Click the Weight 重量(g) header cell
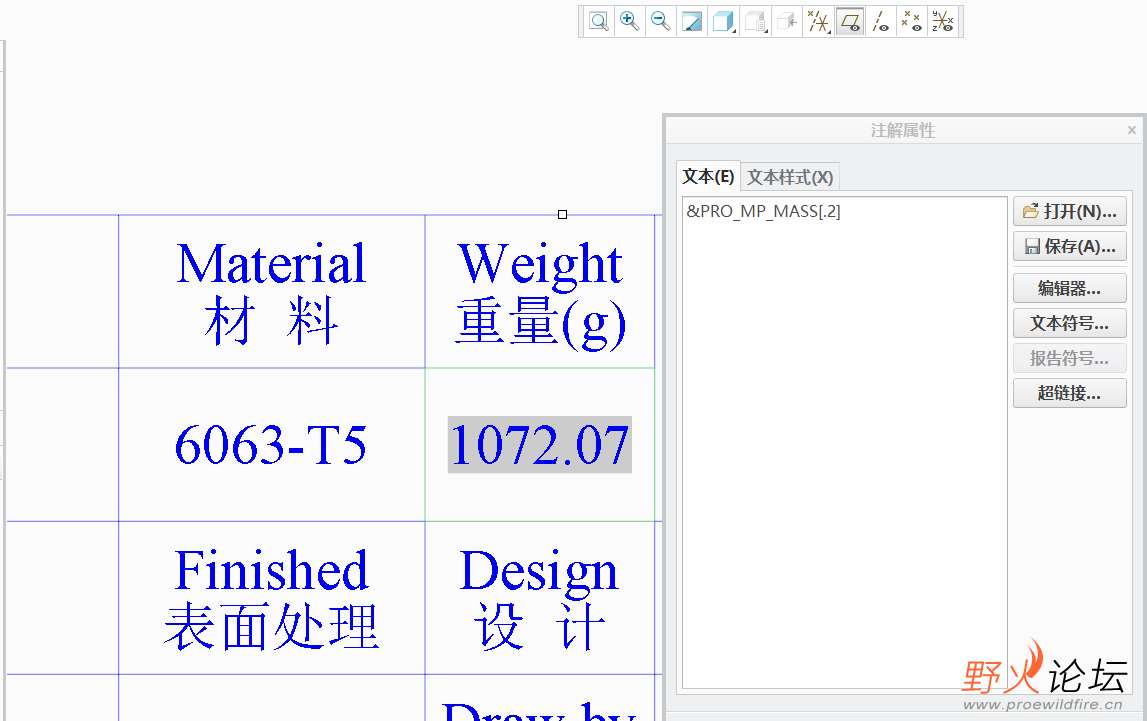Image resolution: width=1147 pixels, height=721 pixels. [x=540, y=292]
